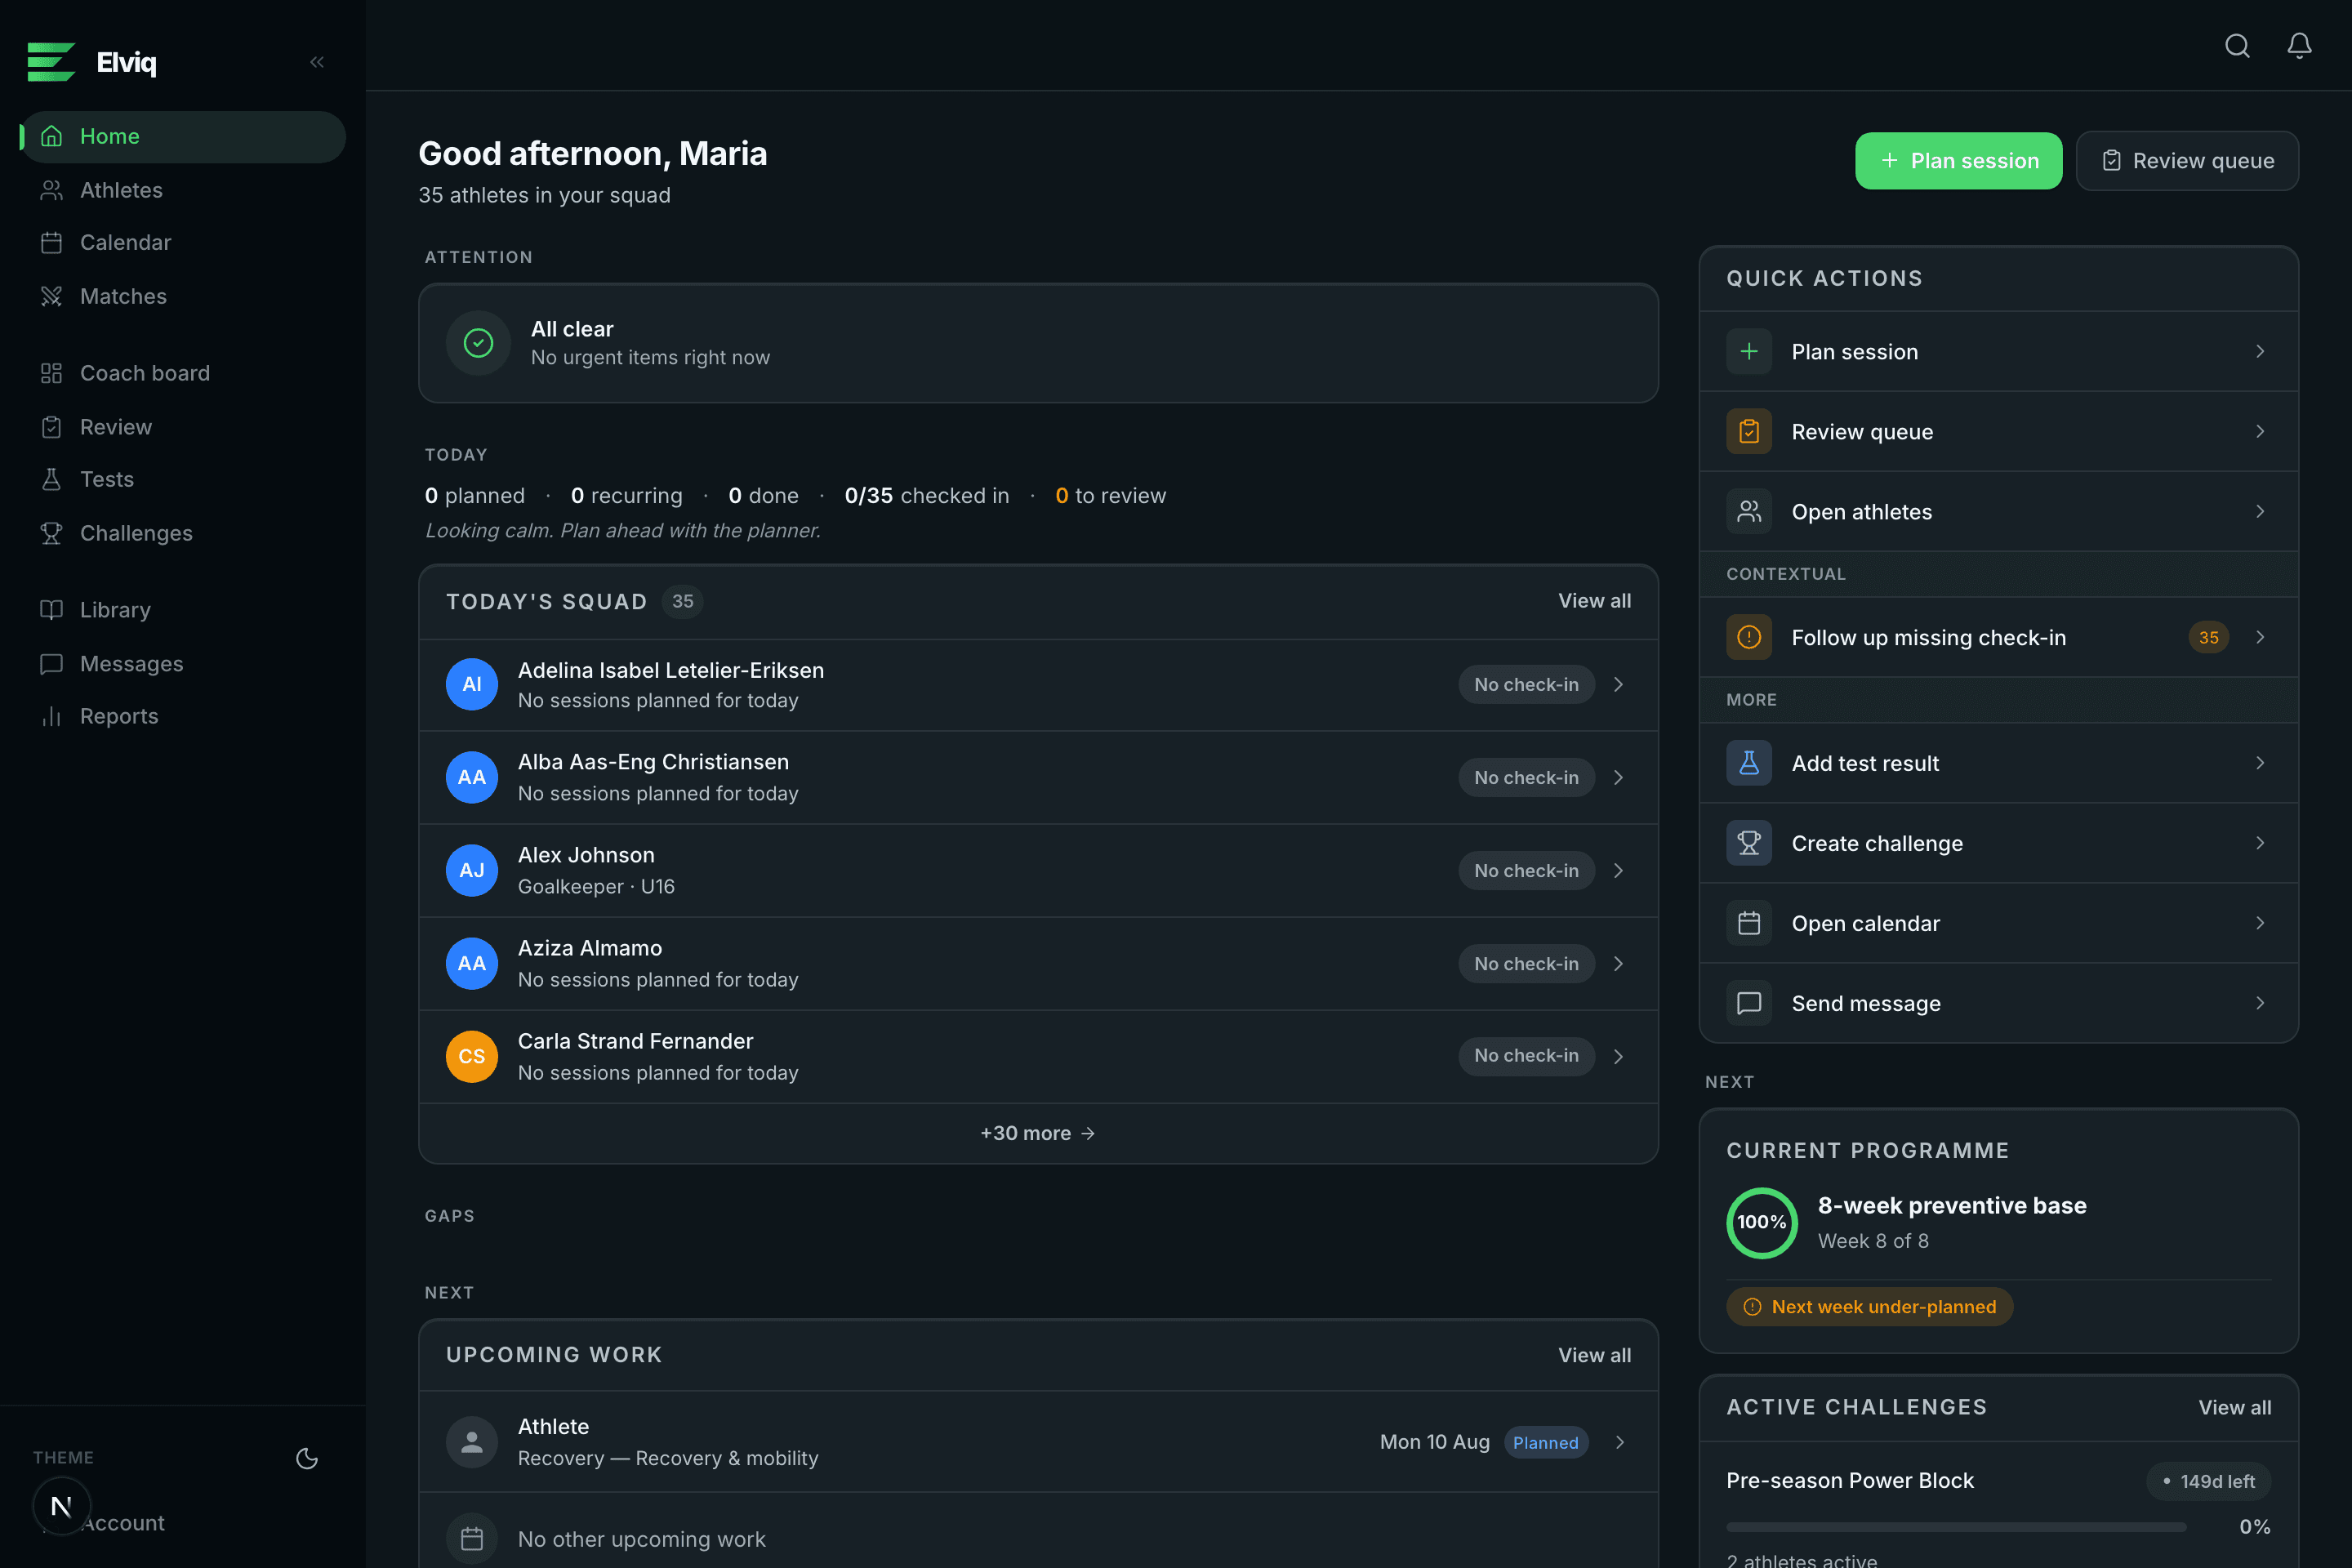Image resolution: width=2352 pixels, height=1568 pixels.
Task: Go to Athletes page
Action: [x=183, y=190]
